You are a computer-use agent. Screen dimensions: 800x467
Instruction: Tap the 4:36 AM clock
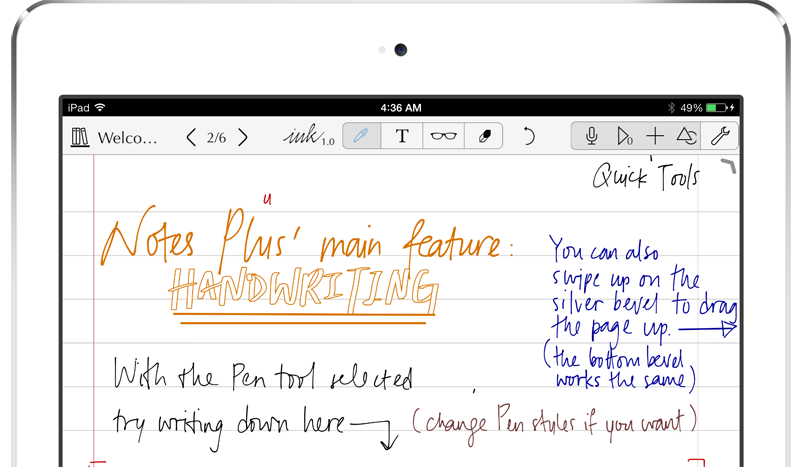(x=401, y=108)
